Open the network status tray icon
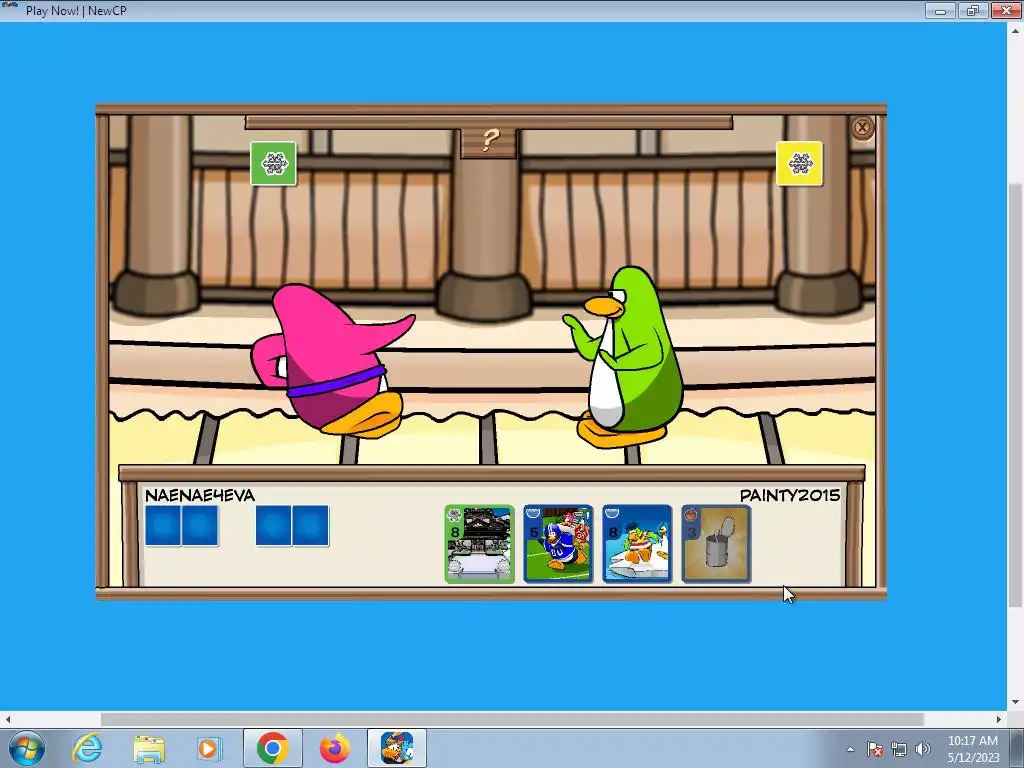The height and width of the screenshot is (768, 1024). pos(899,749)
